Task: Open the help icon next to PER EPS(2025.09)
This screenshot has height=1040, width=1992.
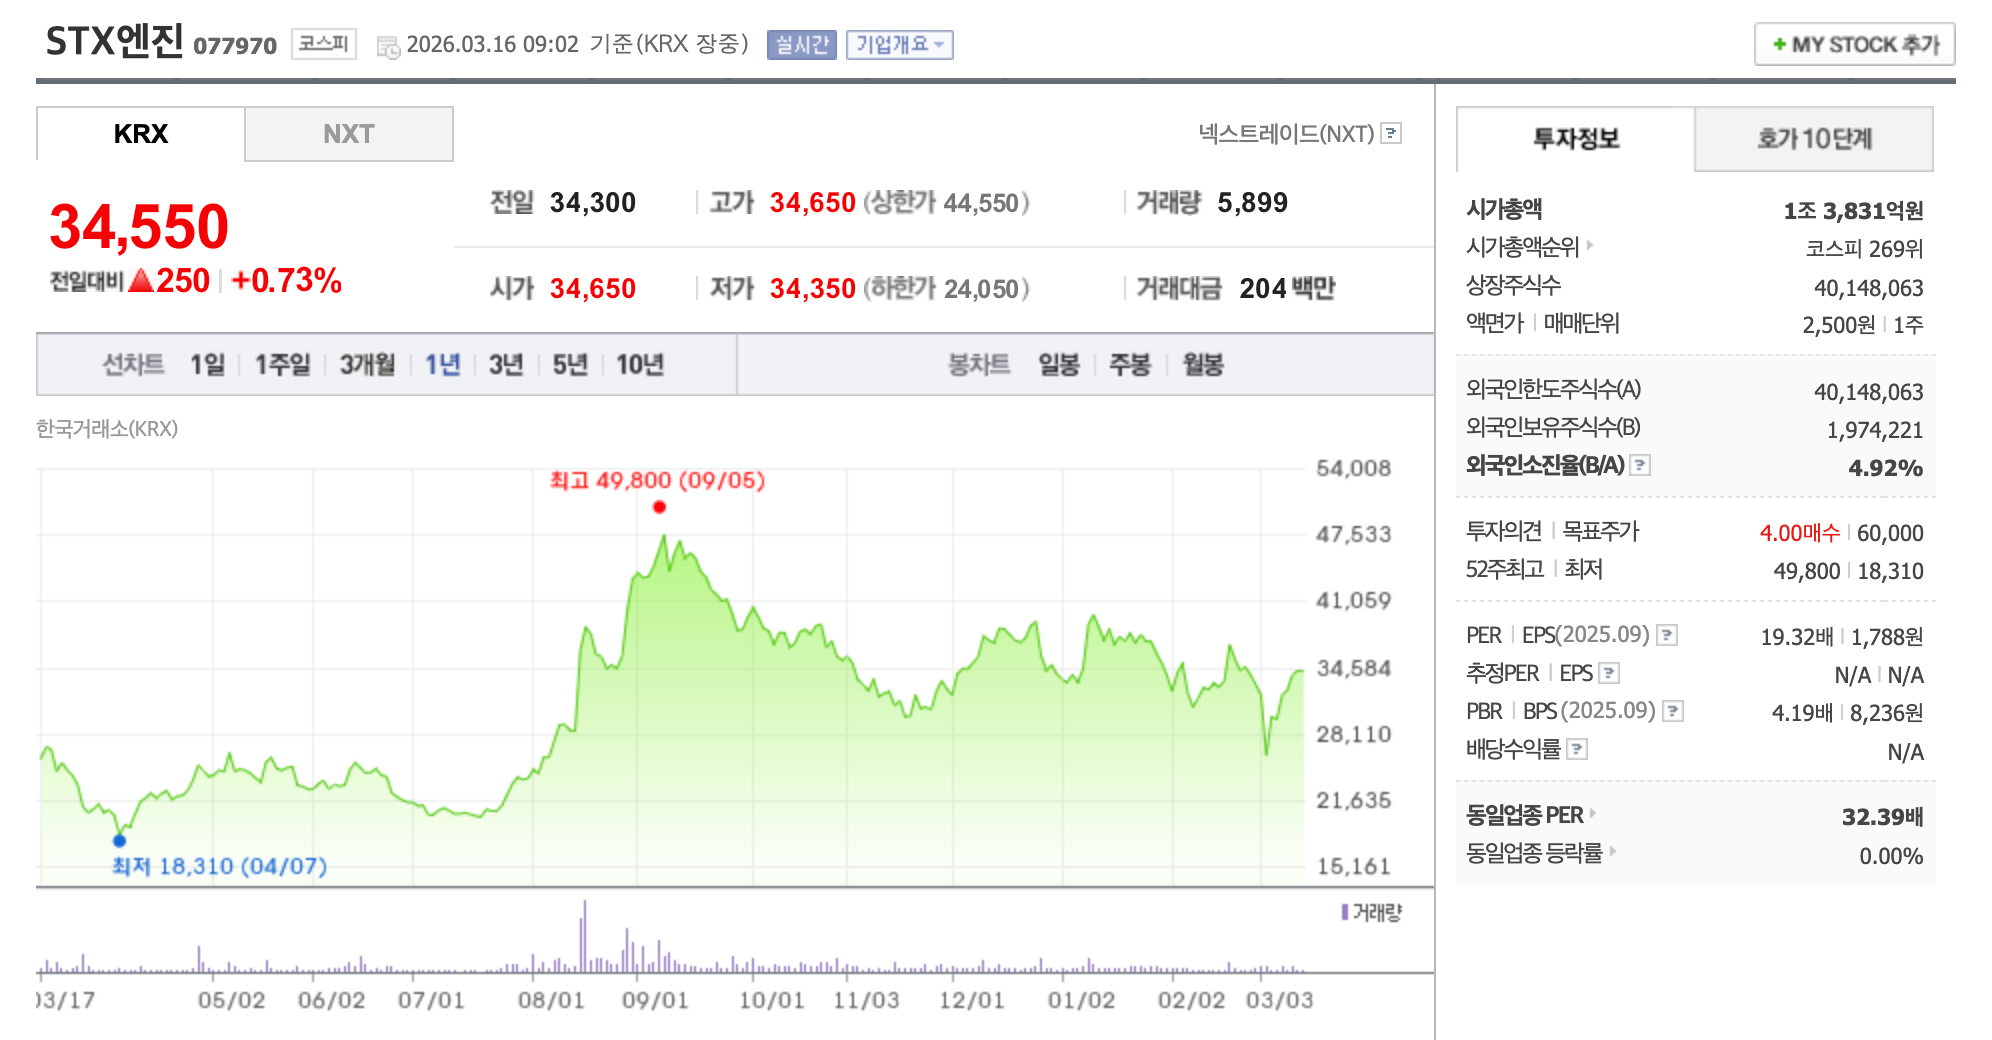Action: (1667, 635)
